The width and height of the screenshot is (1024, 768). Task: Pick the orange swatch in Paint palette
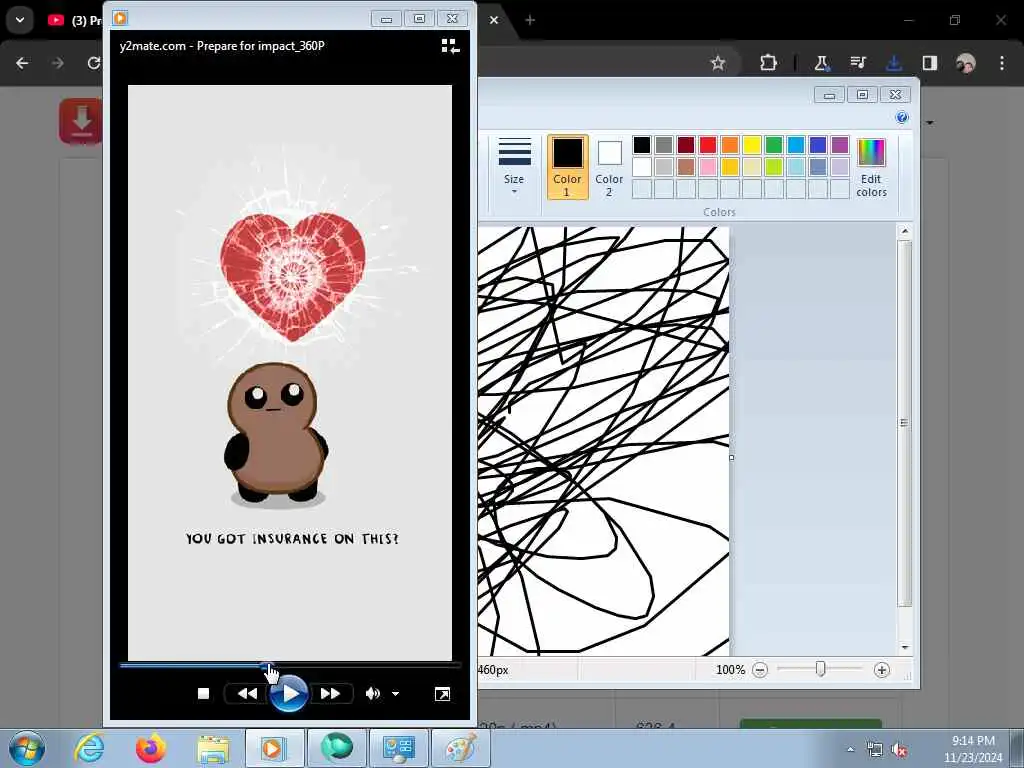point(730,145)
